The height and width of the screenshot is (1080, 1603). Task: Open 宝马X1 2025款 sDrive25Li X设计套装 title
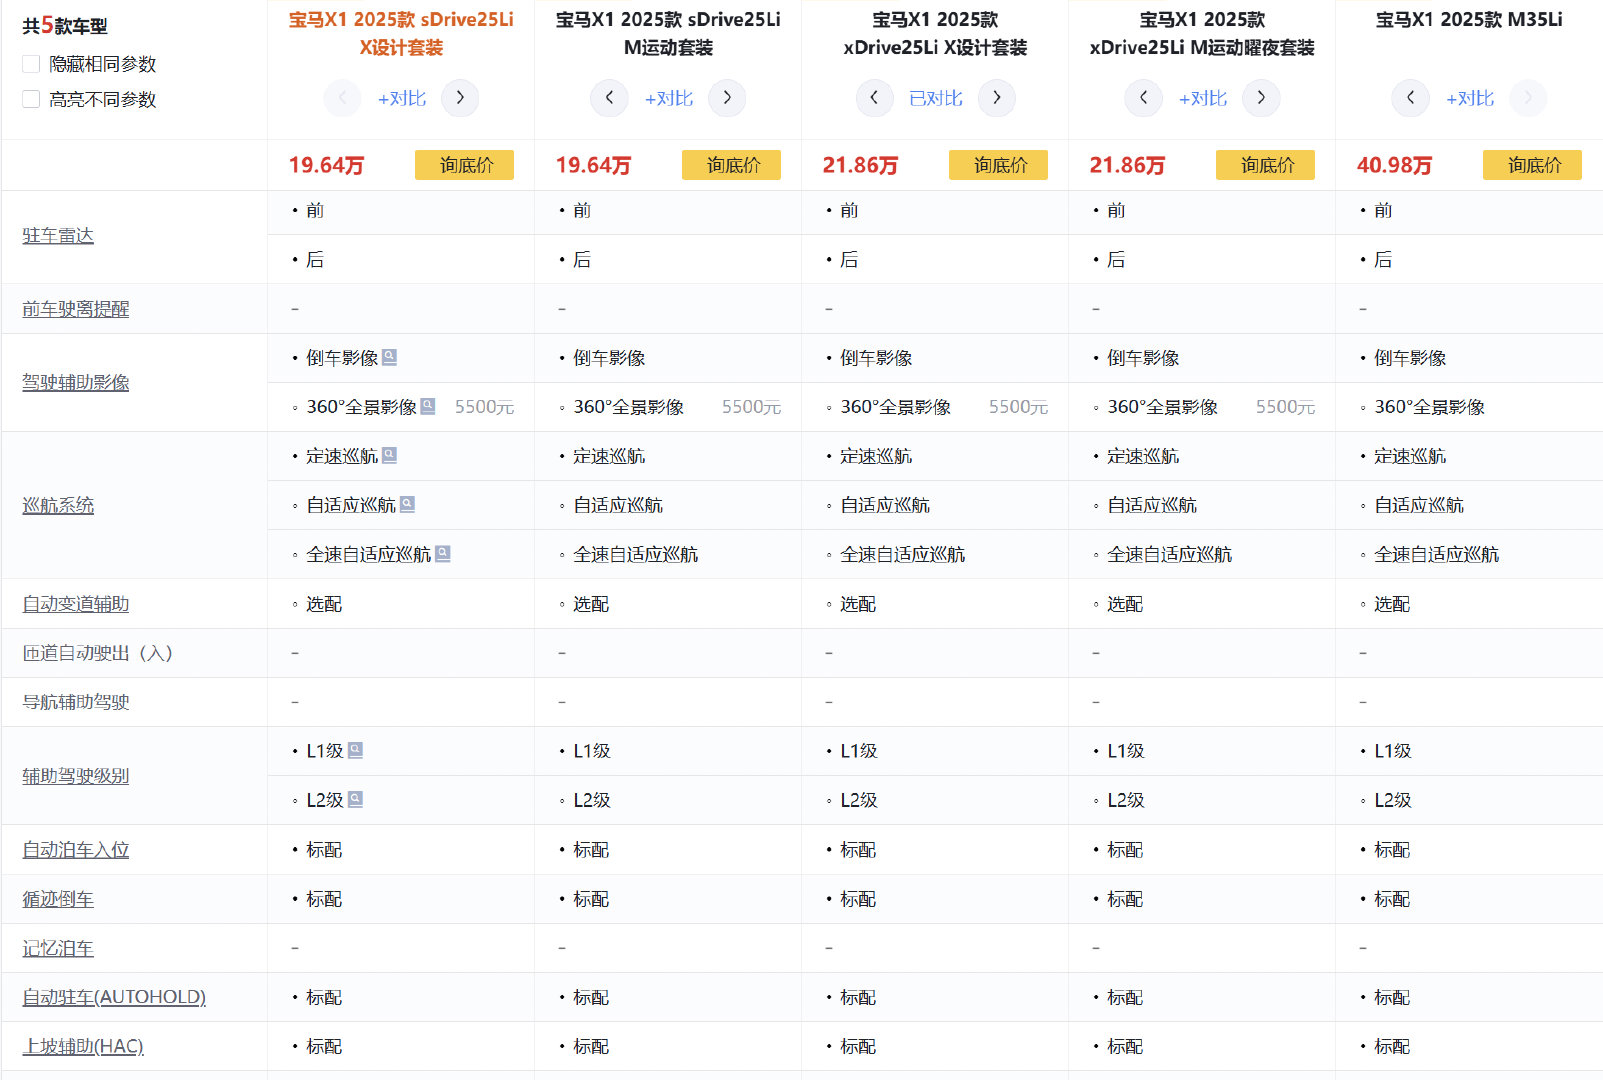tap(401, 33)
